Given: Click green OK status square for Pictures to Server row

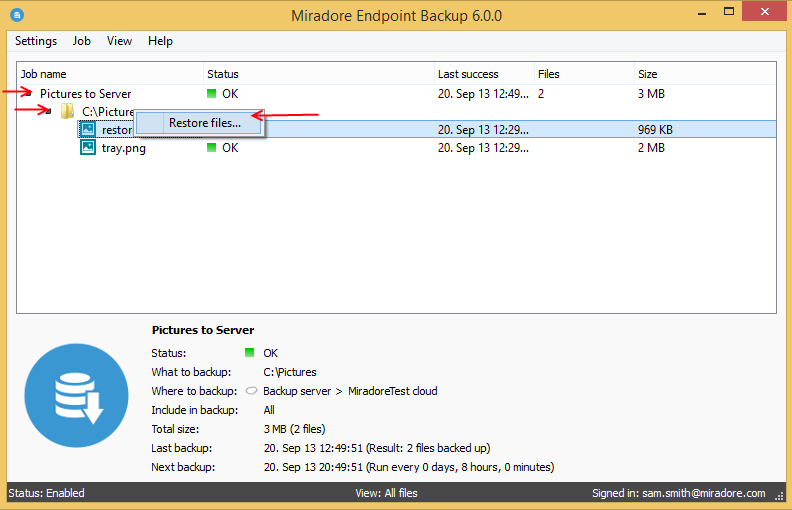Looking at the screenshot, I should tap(212, 93).
